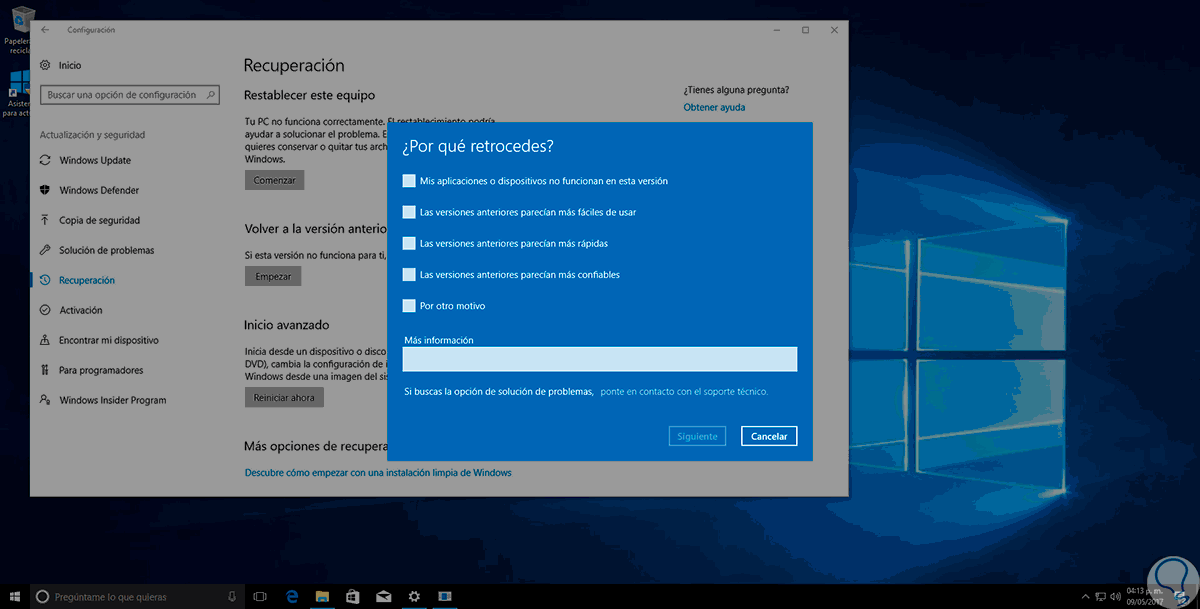
Task: Click the '¿Tienes alguna pregunta?' text
Action: tap(736, 89)
